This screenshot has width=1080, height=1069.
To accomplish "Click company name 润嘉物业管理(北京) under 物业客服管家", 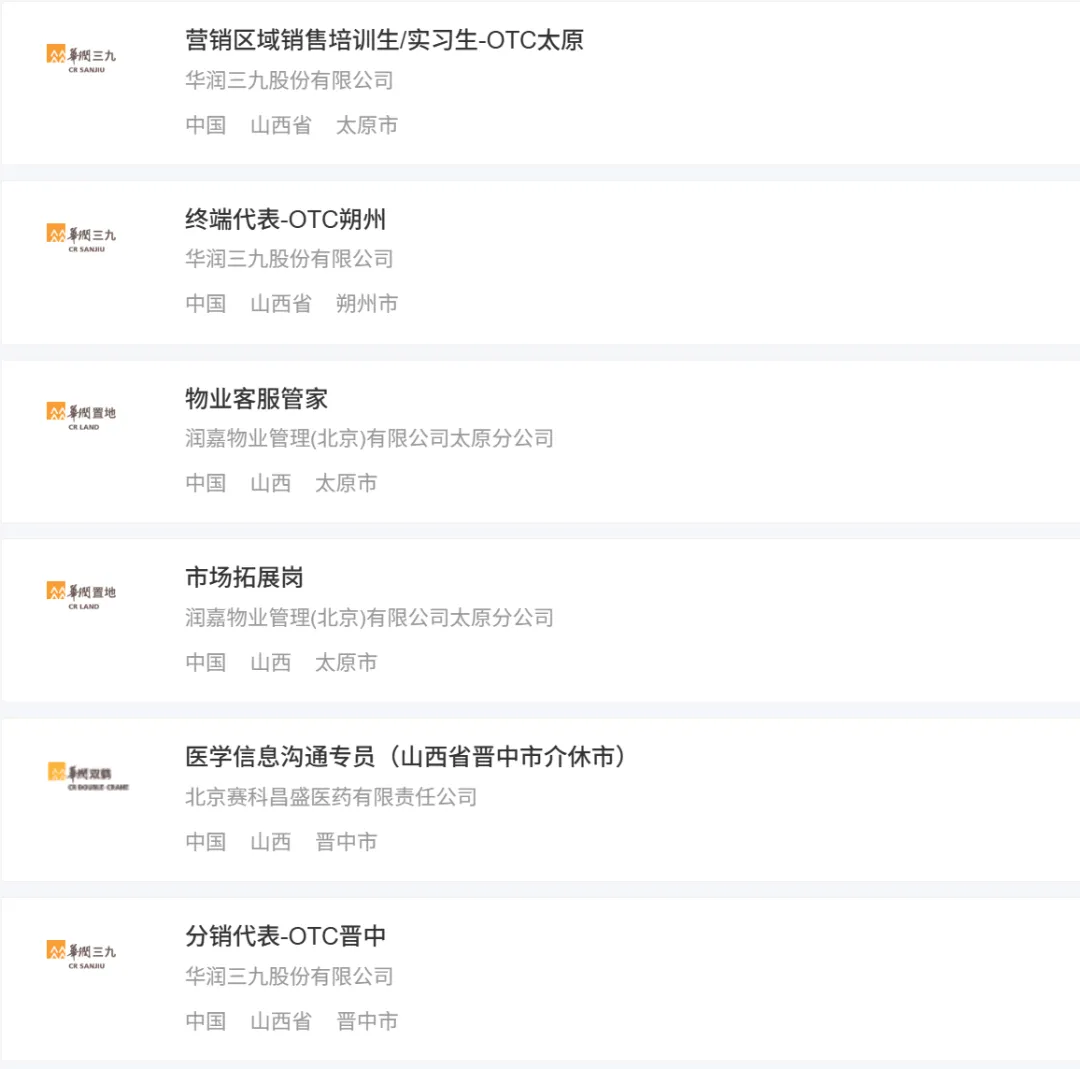I will [369, 438].
